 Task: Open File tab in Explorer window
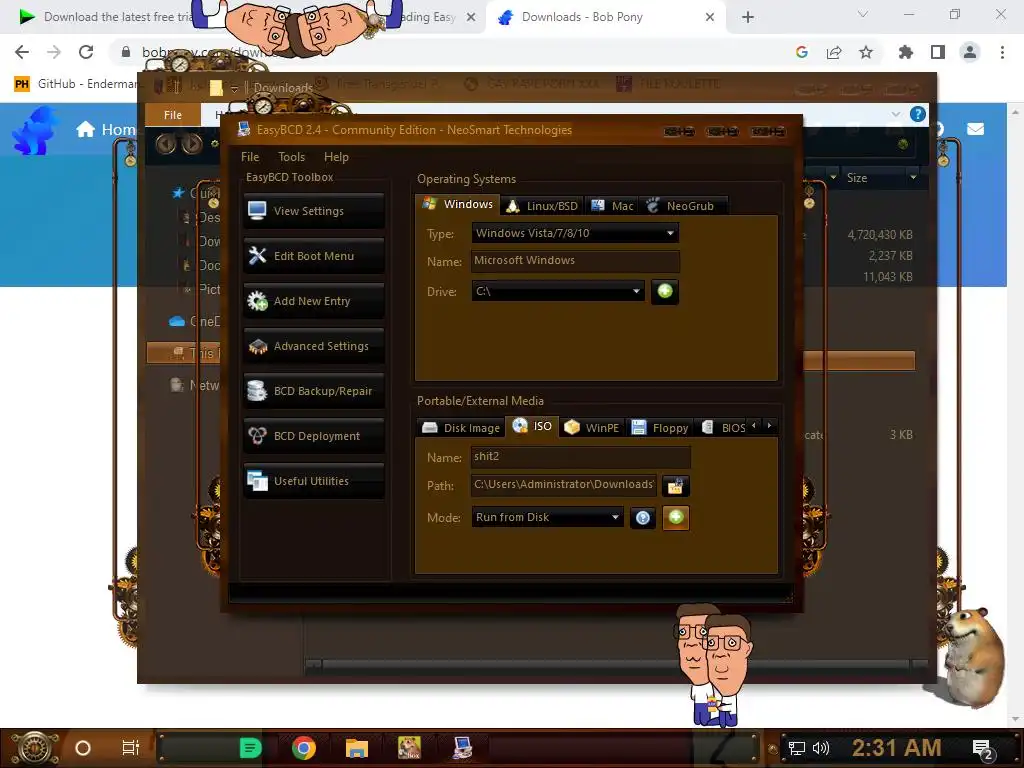[x=172, y=115]
